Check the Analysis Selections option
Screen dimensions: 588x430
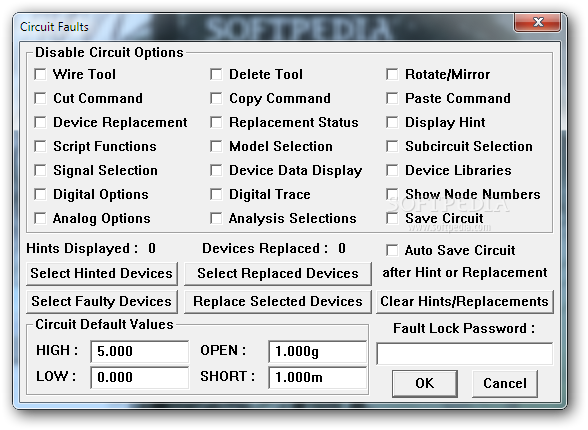(216, 218)
